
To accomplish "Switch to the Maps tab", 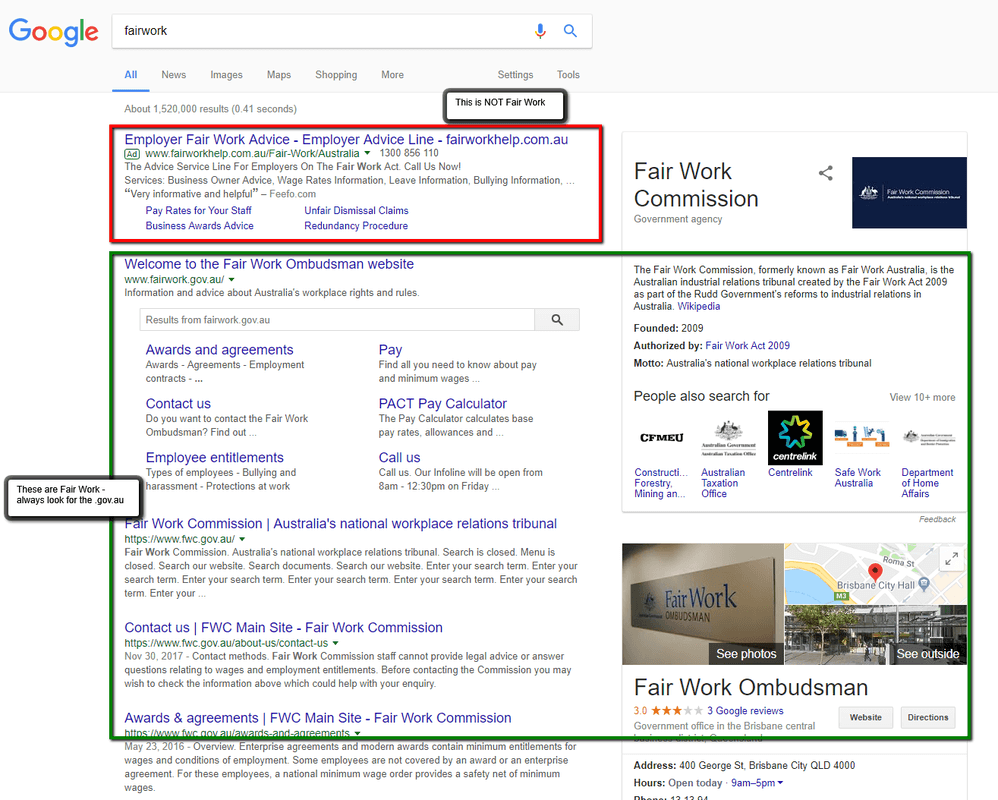I will coord(279,74).
